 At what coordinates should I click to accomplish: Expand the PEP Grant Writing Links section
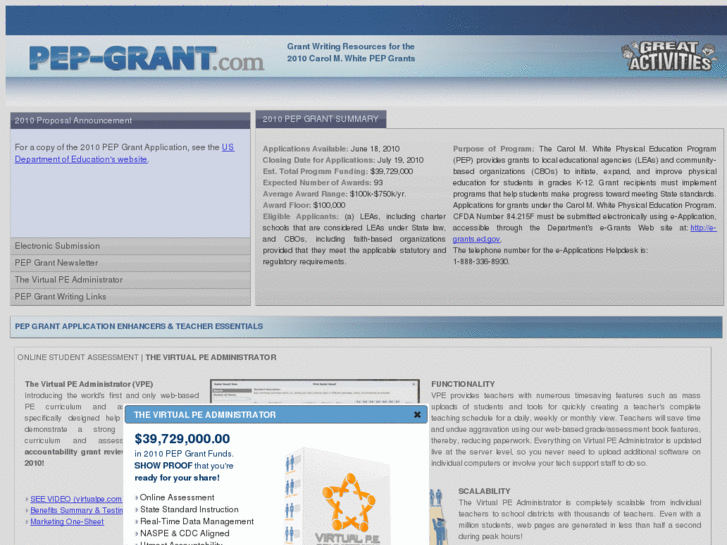click(130, 297)
